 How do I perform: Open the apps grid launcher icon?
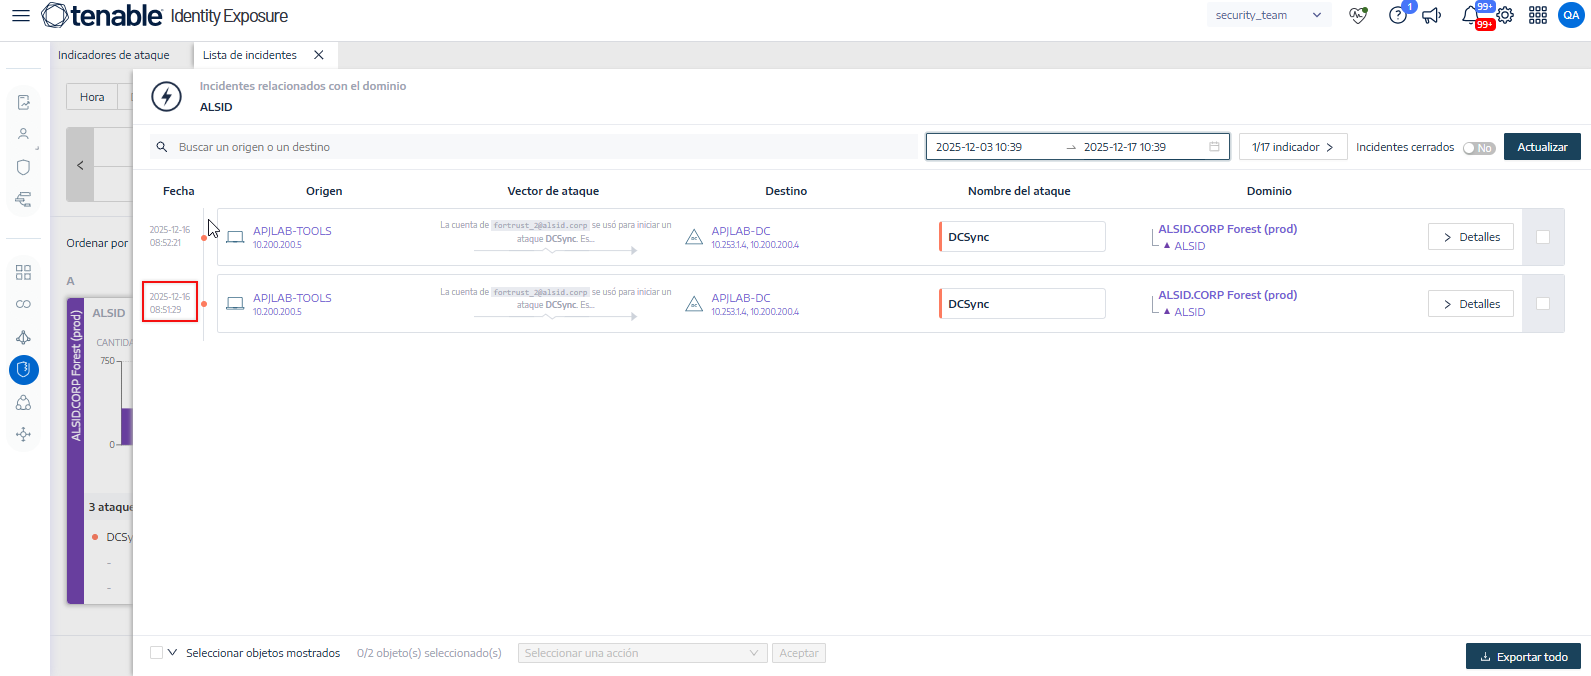(x=1538, y=16)
